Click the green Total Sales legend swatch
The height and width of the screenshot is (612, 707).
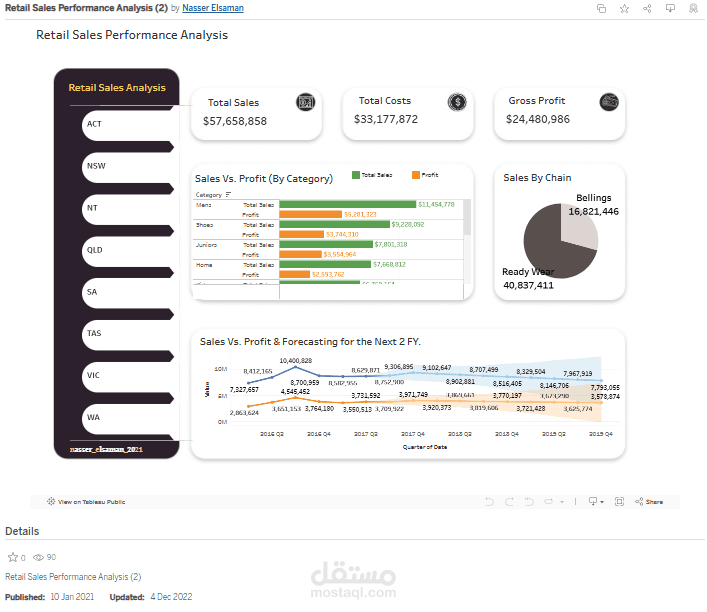point(356,175)
